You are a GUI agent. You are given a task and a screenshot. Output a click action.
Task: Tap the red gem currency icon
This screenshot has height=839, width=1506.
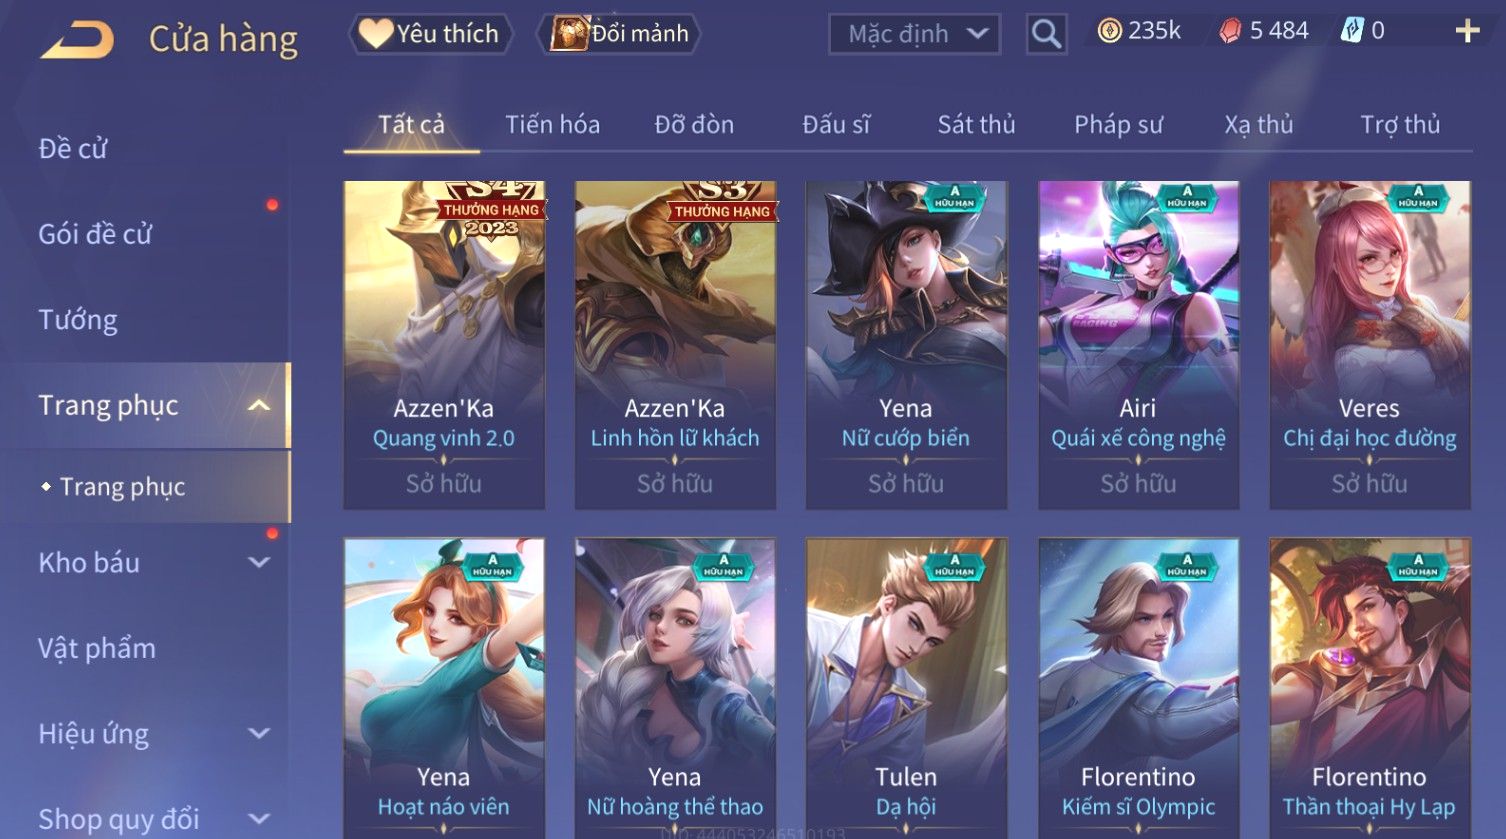(1230, 31)
